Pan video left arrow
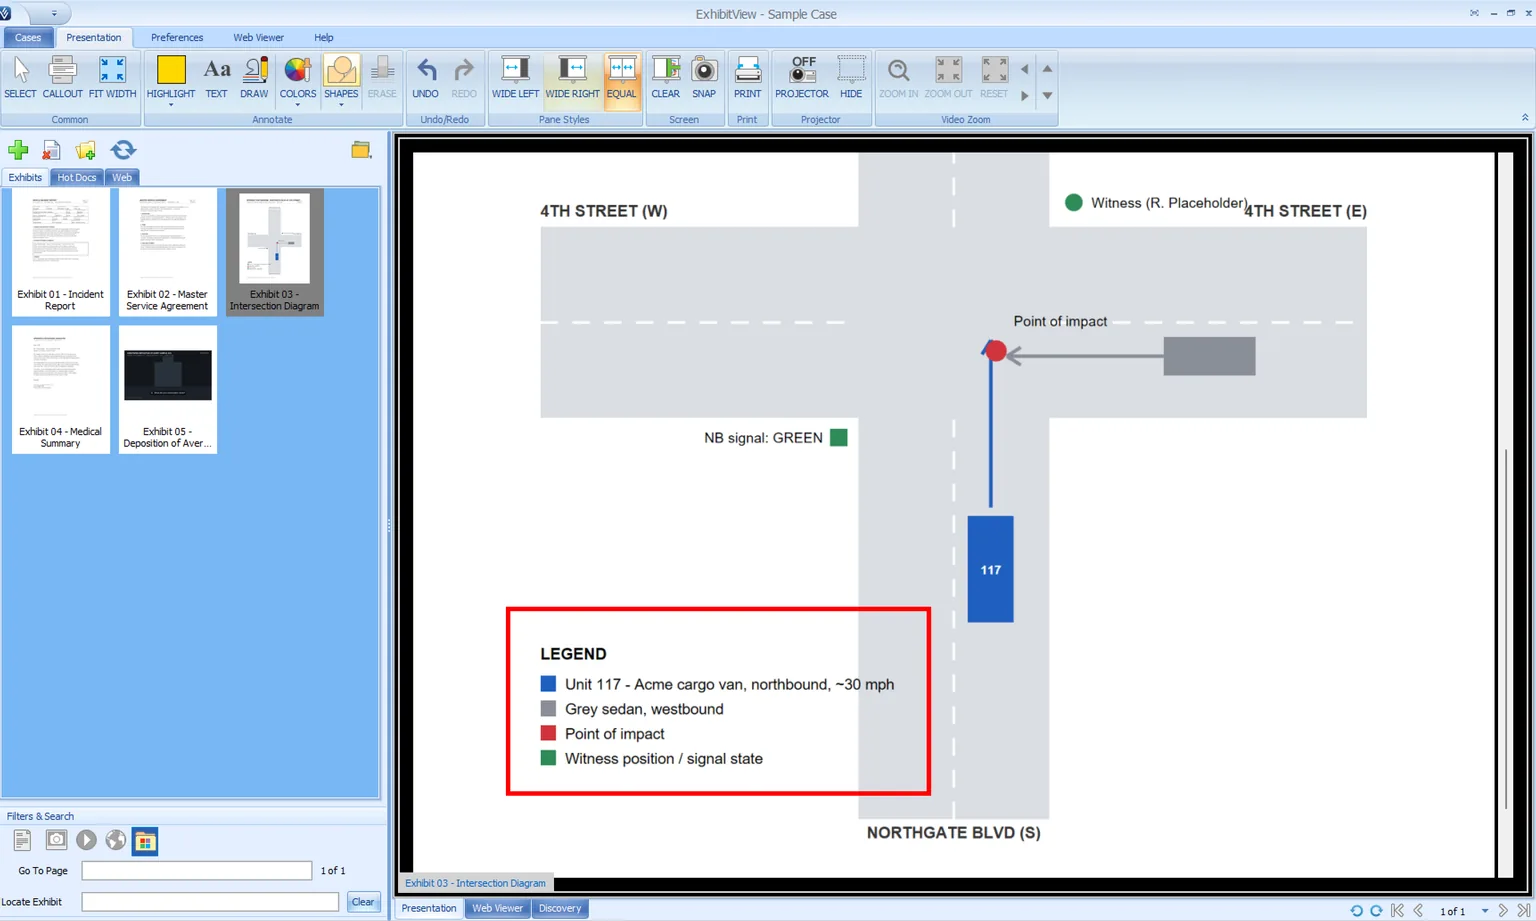The image size is (1536, 921). 1024,69
